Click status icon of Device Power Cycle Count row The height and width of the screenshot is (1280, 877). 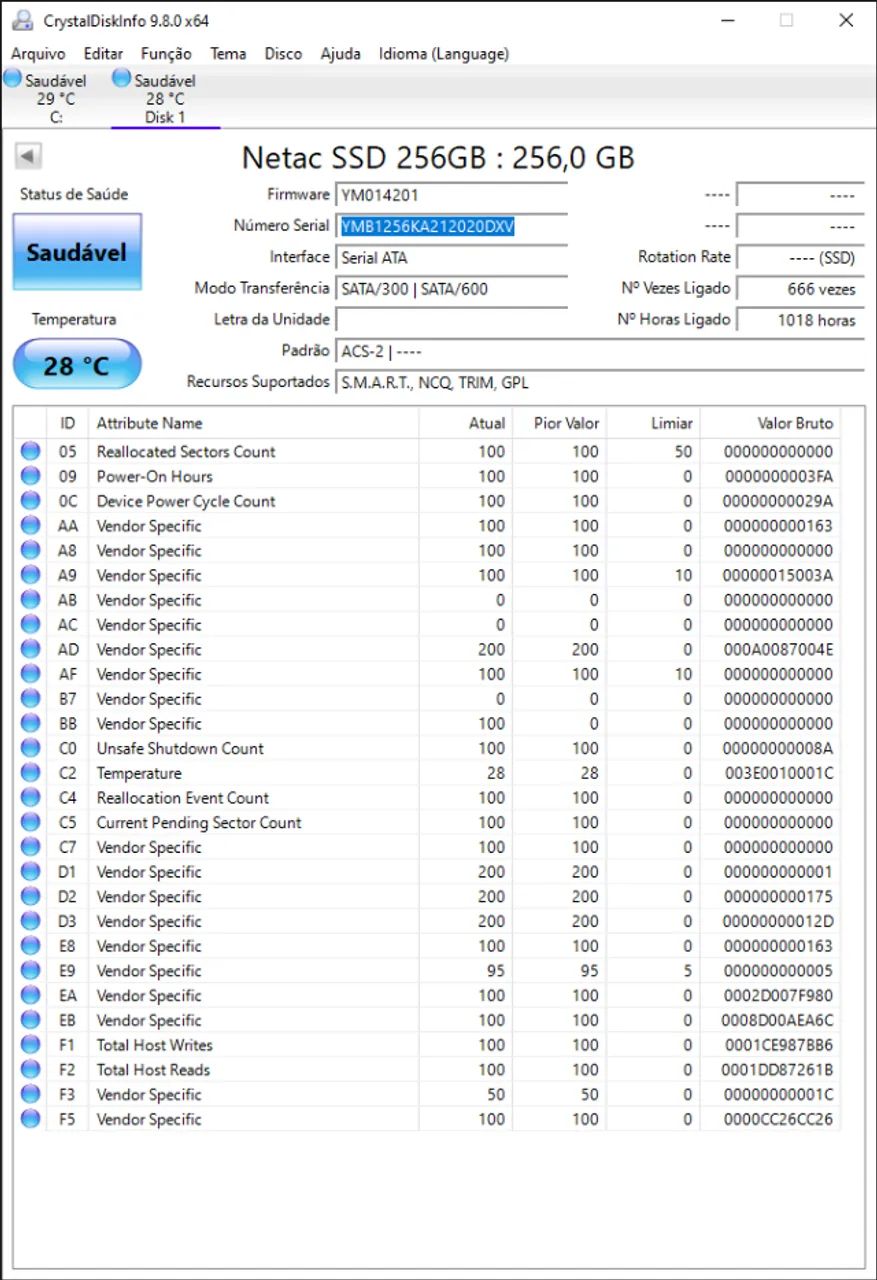point(31,501)
